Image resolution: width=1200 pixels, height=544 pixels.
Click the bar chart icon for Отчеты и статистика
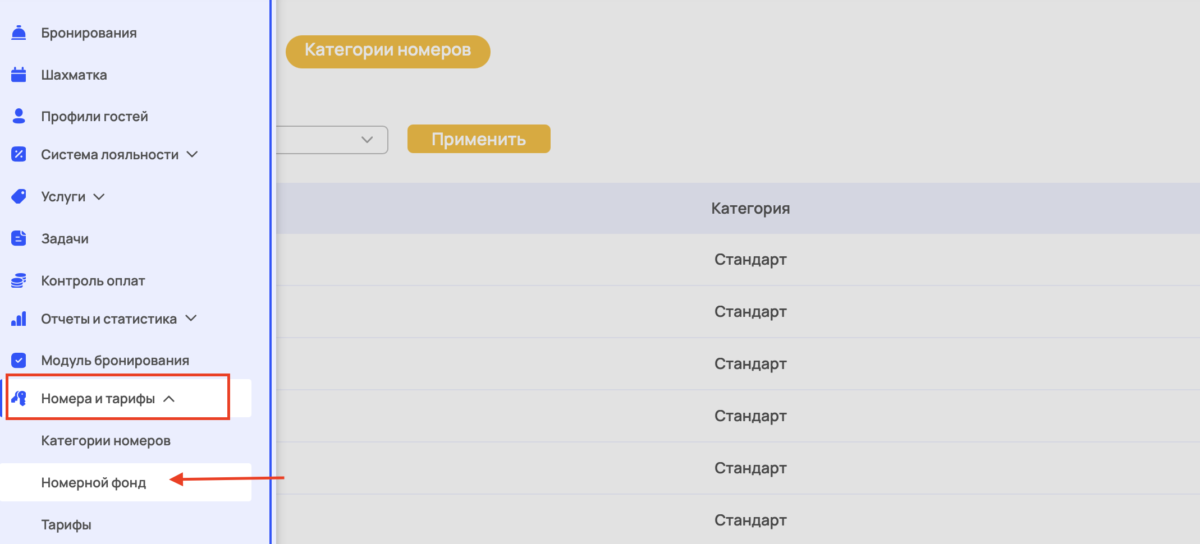pyautogui.click(x=18, y=319)
